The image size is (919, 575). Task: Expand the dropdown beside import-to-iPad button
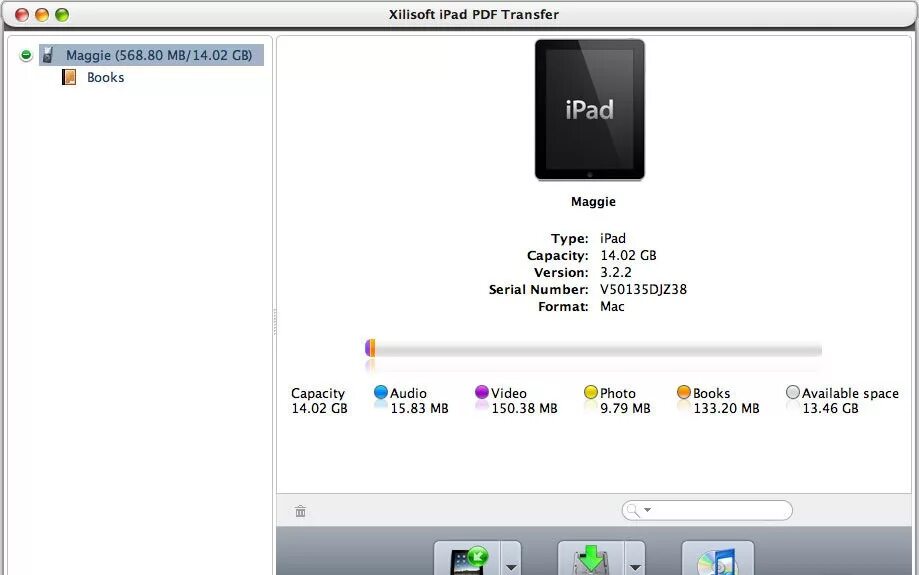[x=511, y=559]
